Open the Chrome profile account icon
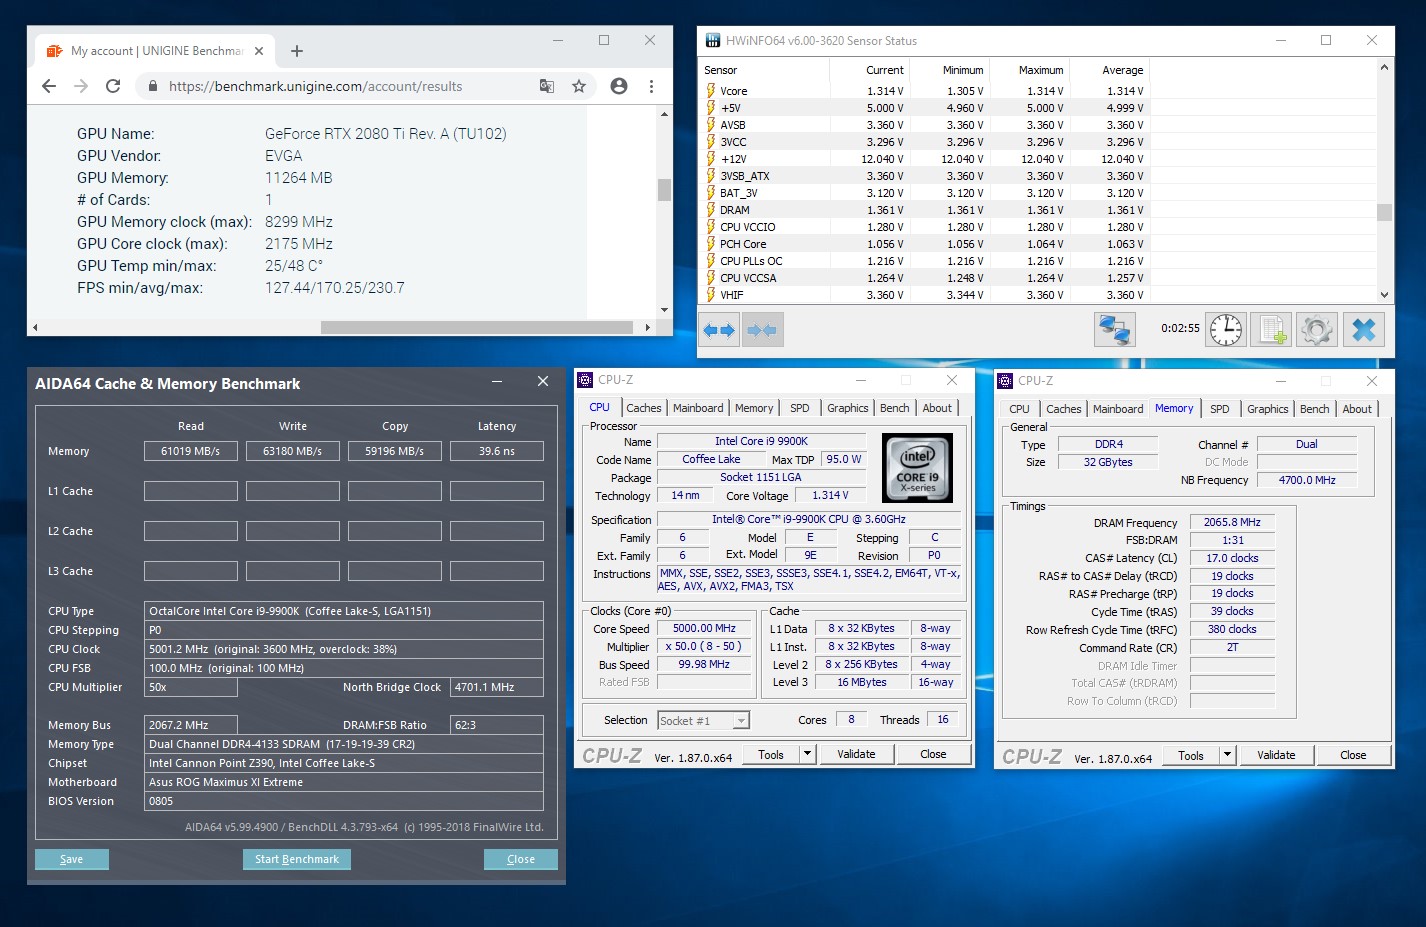Image resolution: width=1426 pixels, height=927 pixels. pos(619,86)
